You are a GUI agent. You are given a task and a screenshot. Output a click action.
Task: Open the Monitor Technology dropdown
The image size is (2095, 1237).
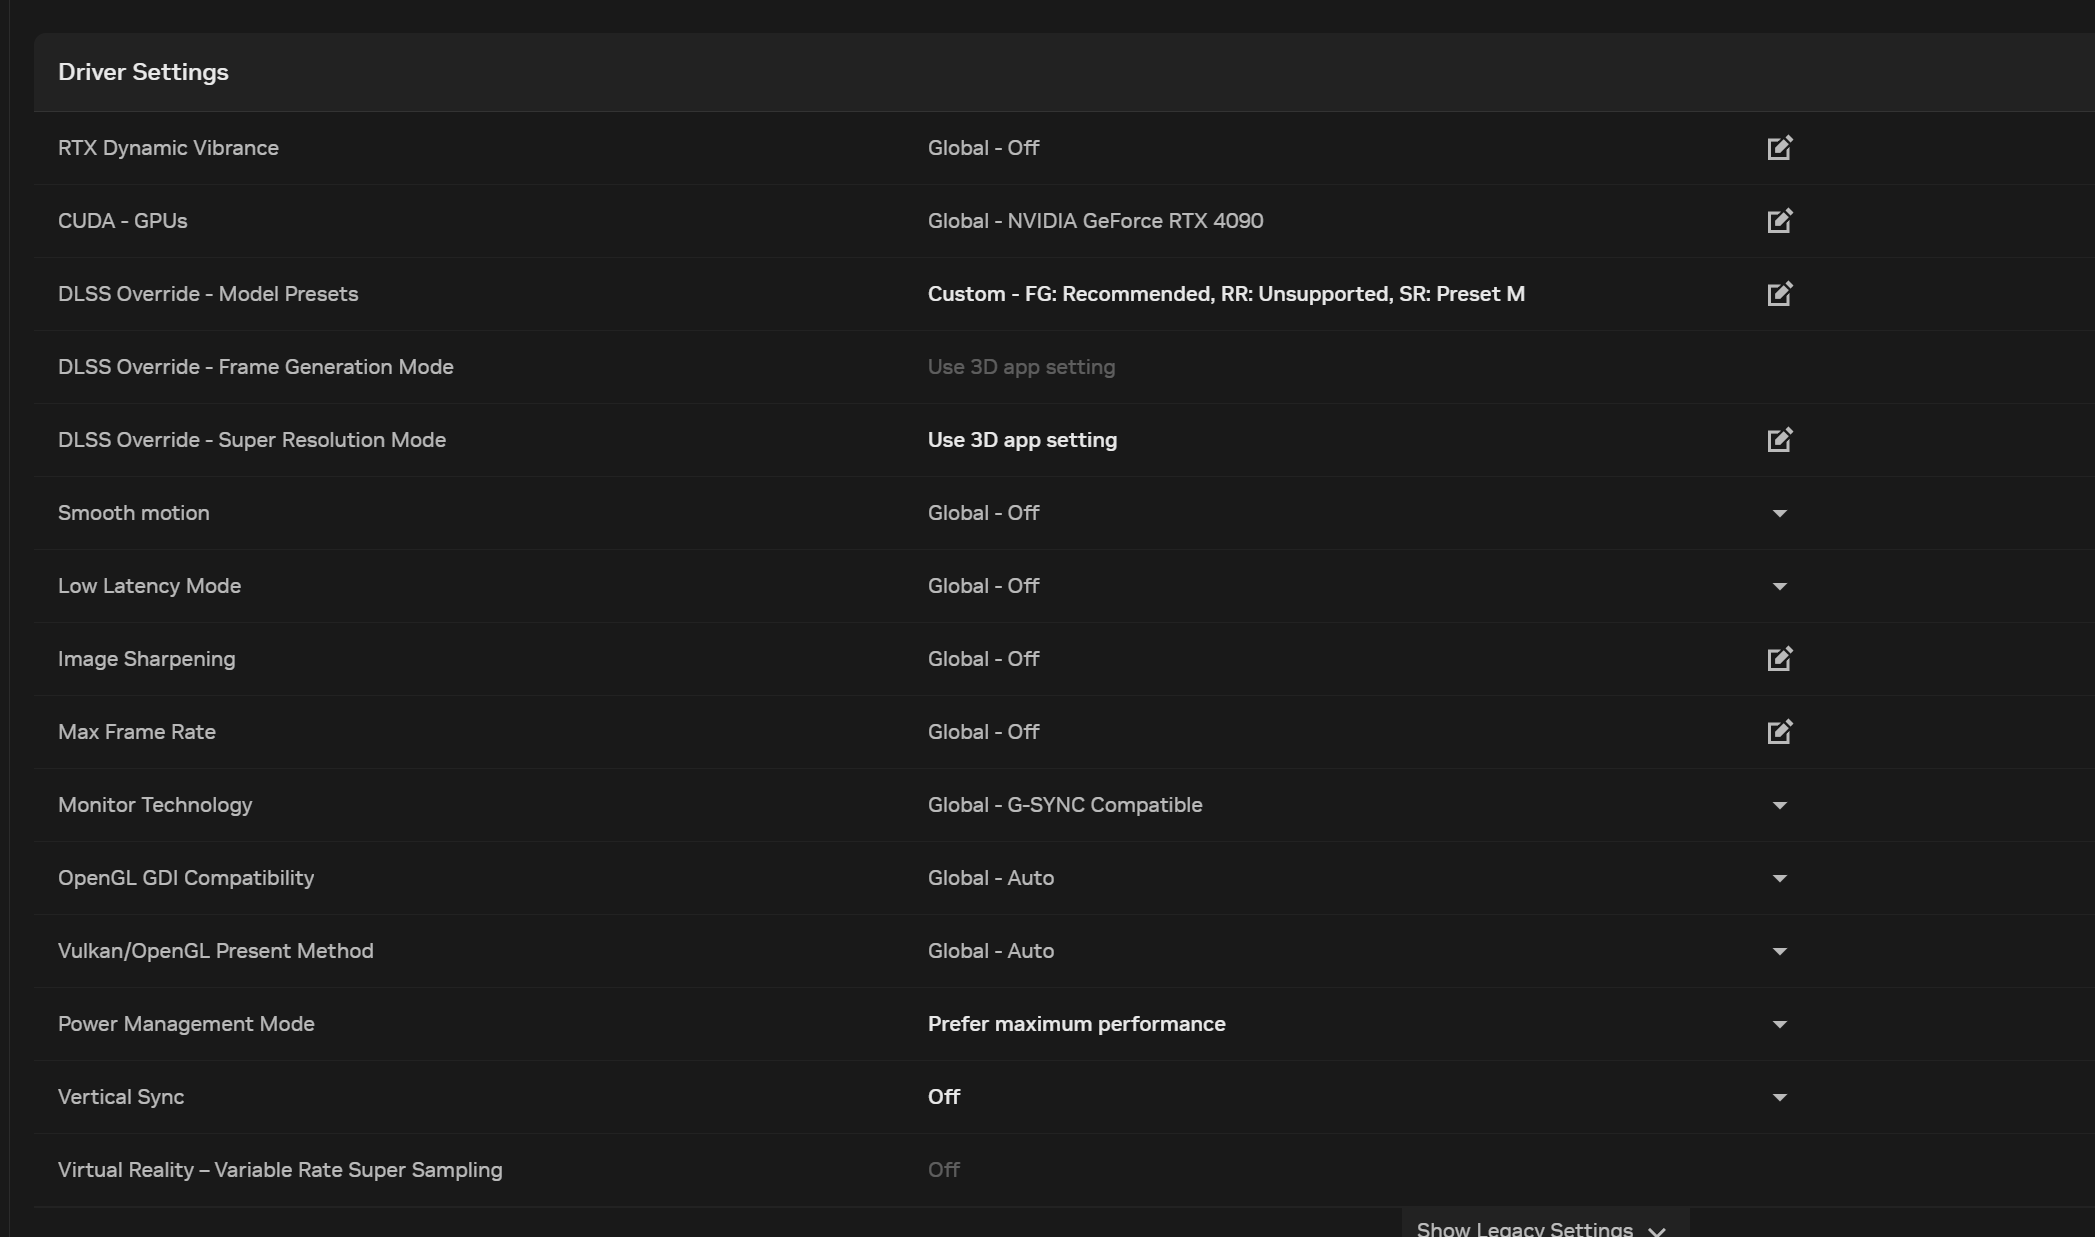coord(1779,805)
